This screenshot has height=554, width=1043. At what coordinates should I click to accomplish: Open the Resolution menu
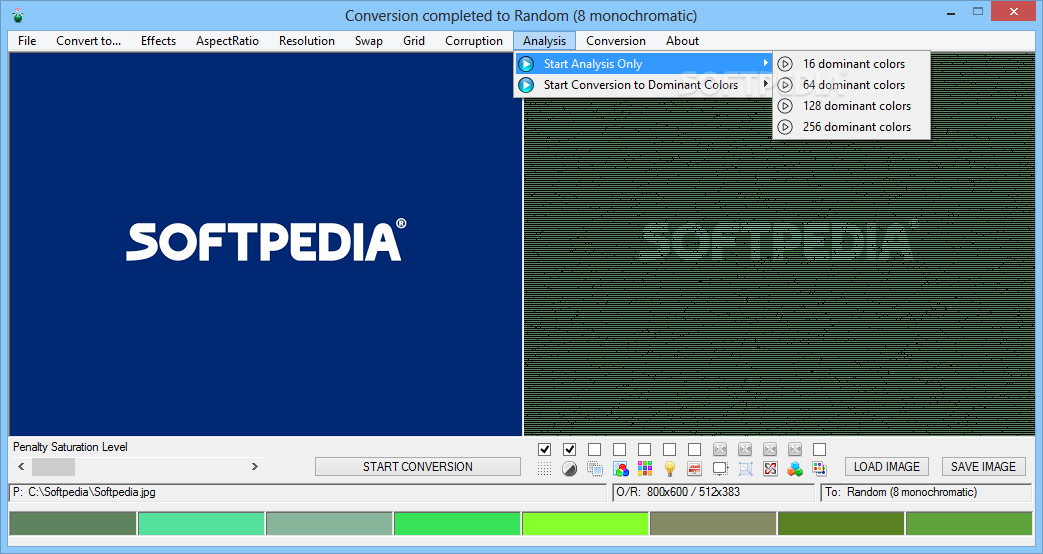pyautogui.click(x=307, y=41)
